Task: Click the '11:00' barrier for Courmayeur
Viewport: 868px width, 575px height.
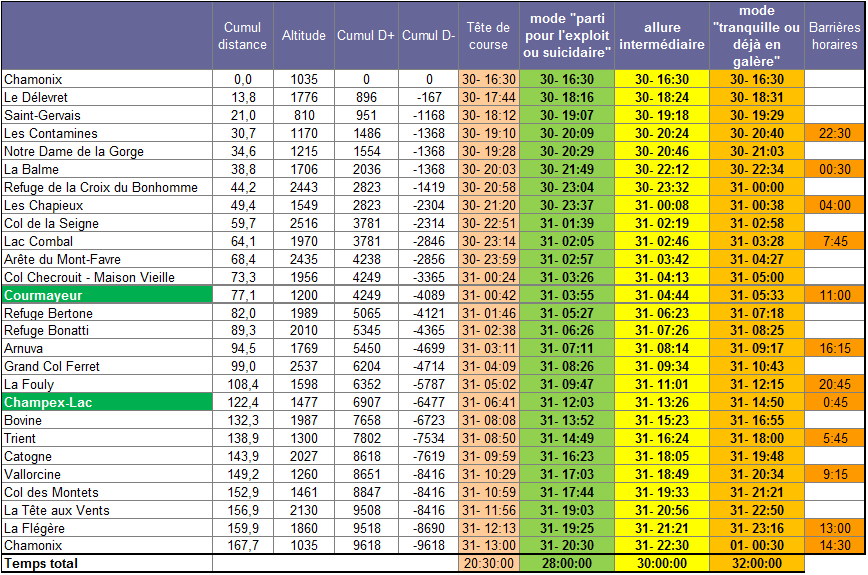Action: (x=834, y=295)
